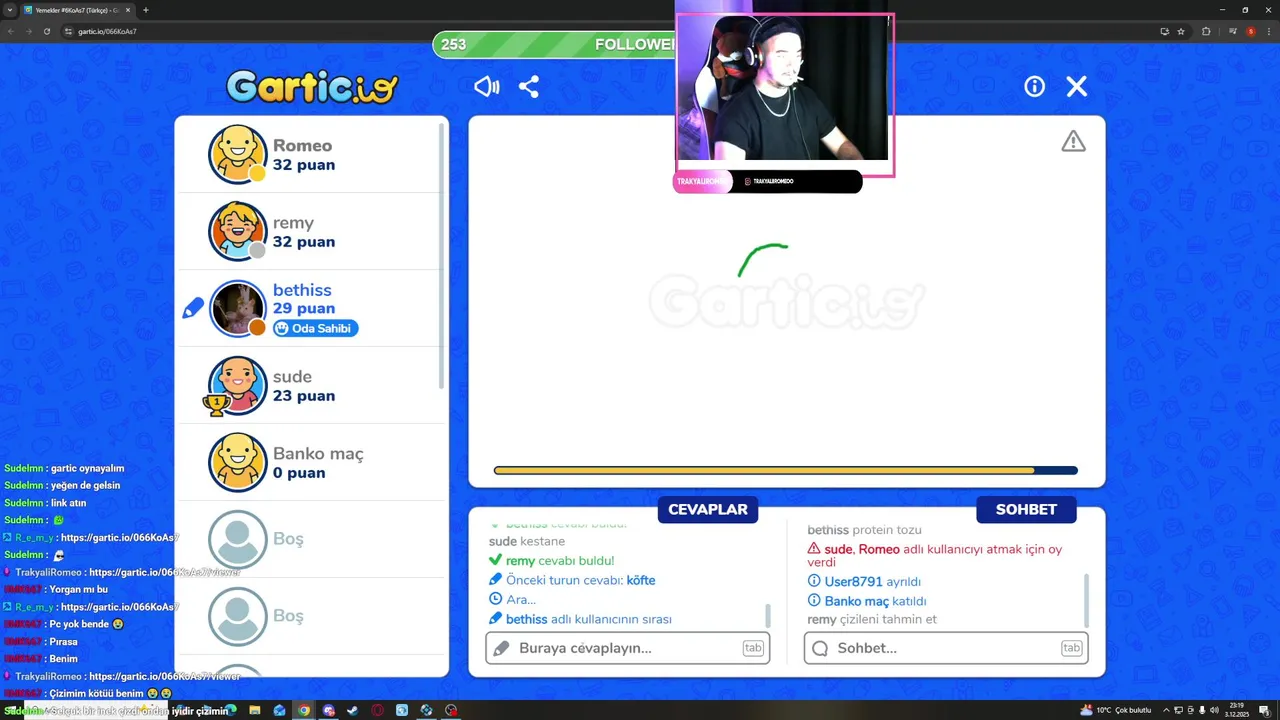
Task: Click the answers panel scrollbar
Action: (768, 614)
